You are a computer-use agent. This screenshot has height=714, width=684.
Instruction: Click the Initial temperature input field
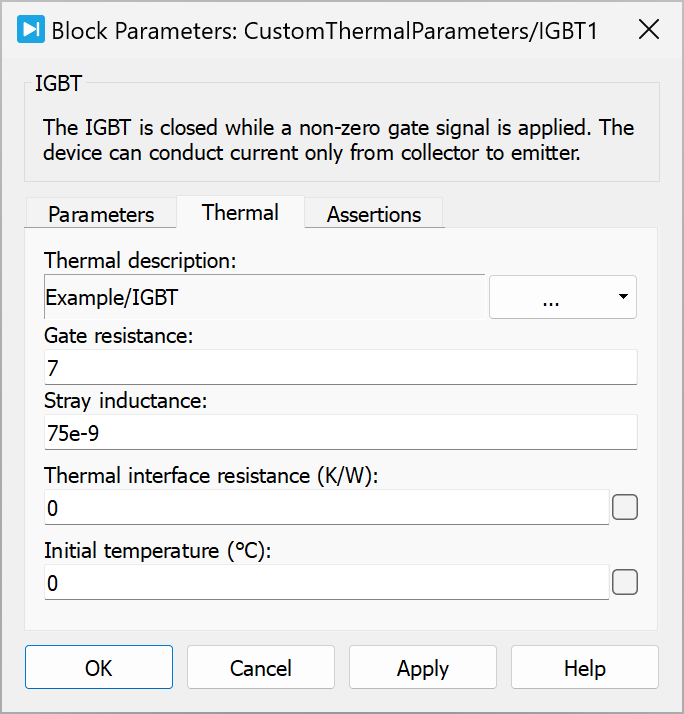tap(326, 582)
